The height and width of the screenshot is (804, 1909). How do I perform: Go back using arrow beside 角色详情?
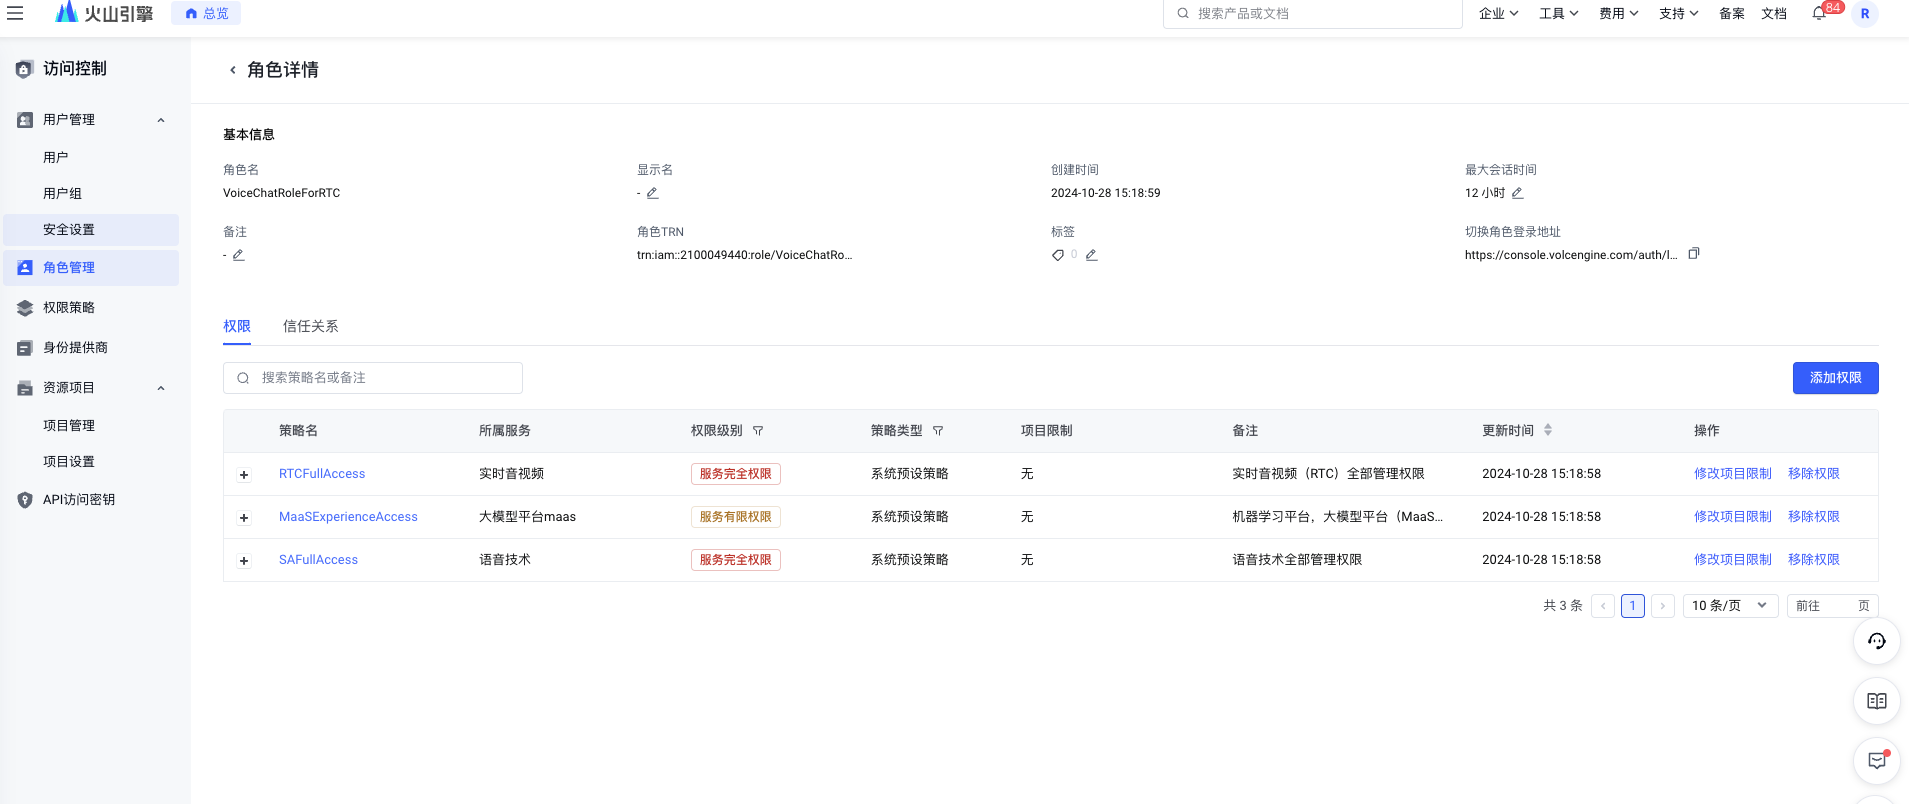point(233,70)
